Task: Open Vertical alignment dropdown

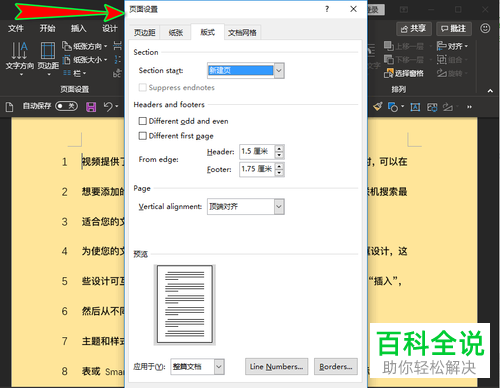Action: point(246,207)
